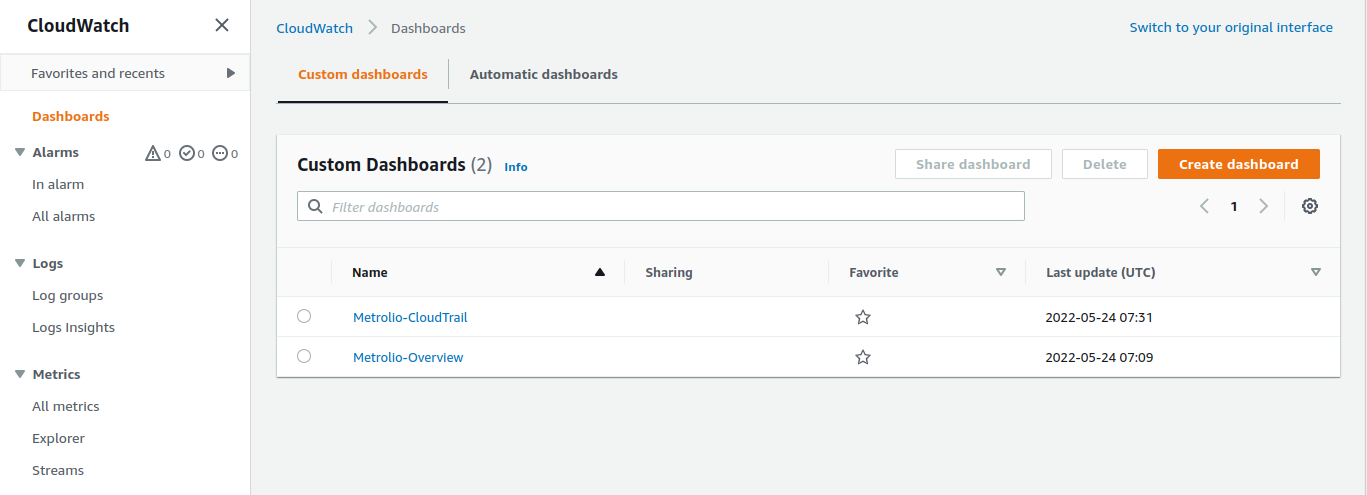Expand Favorites and recents submenu
This screenshot has height=495, width=1367.
(231, 73)
